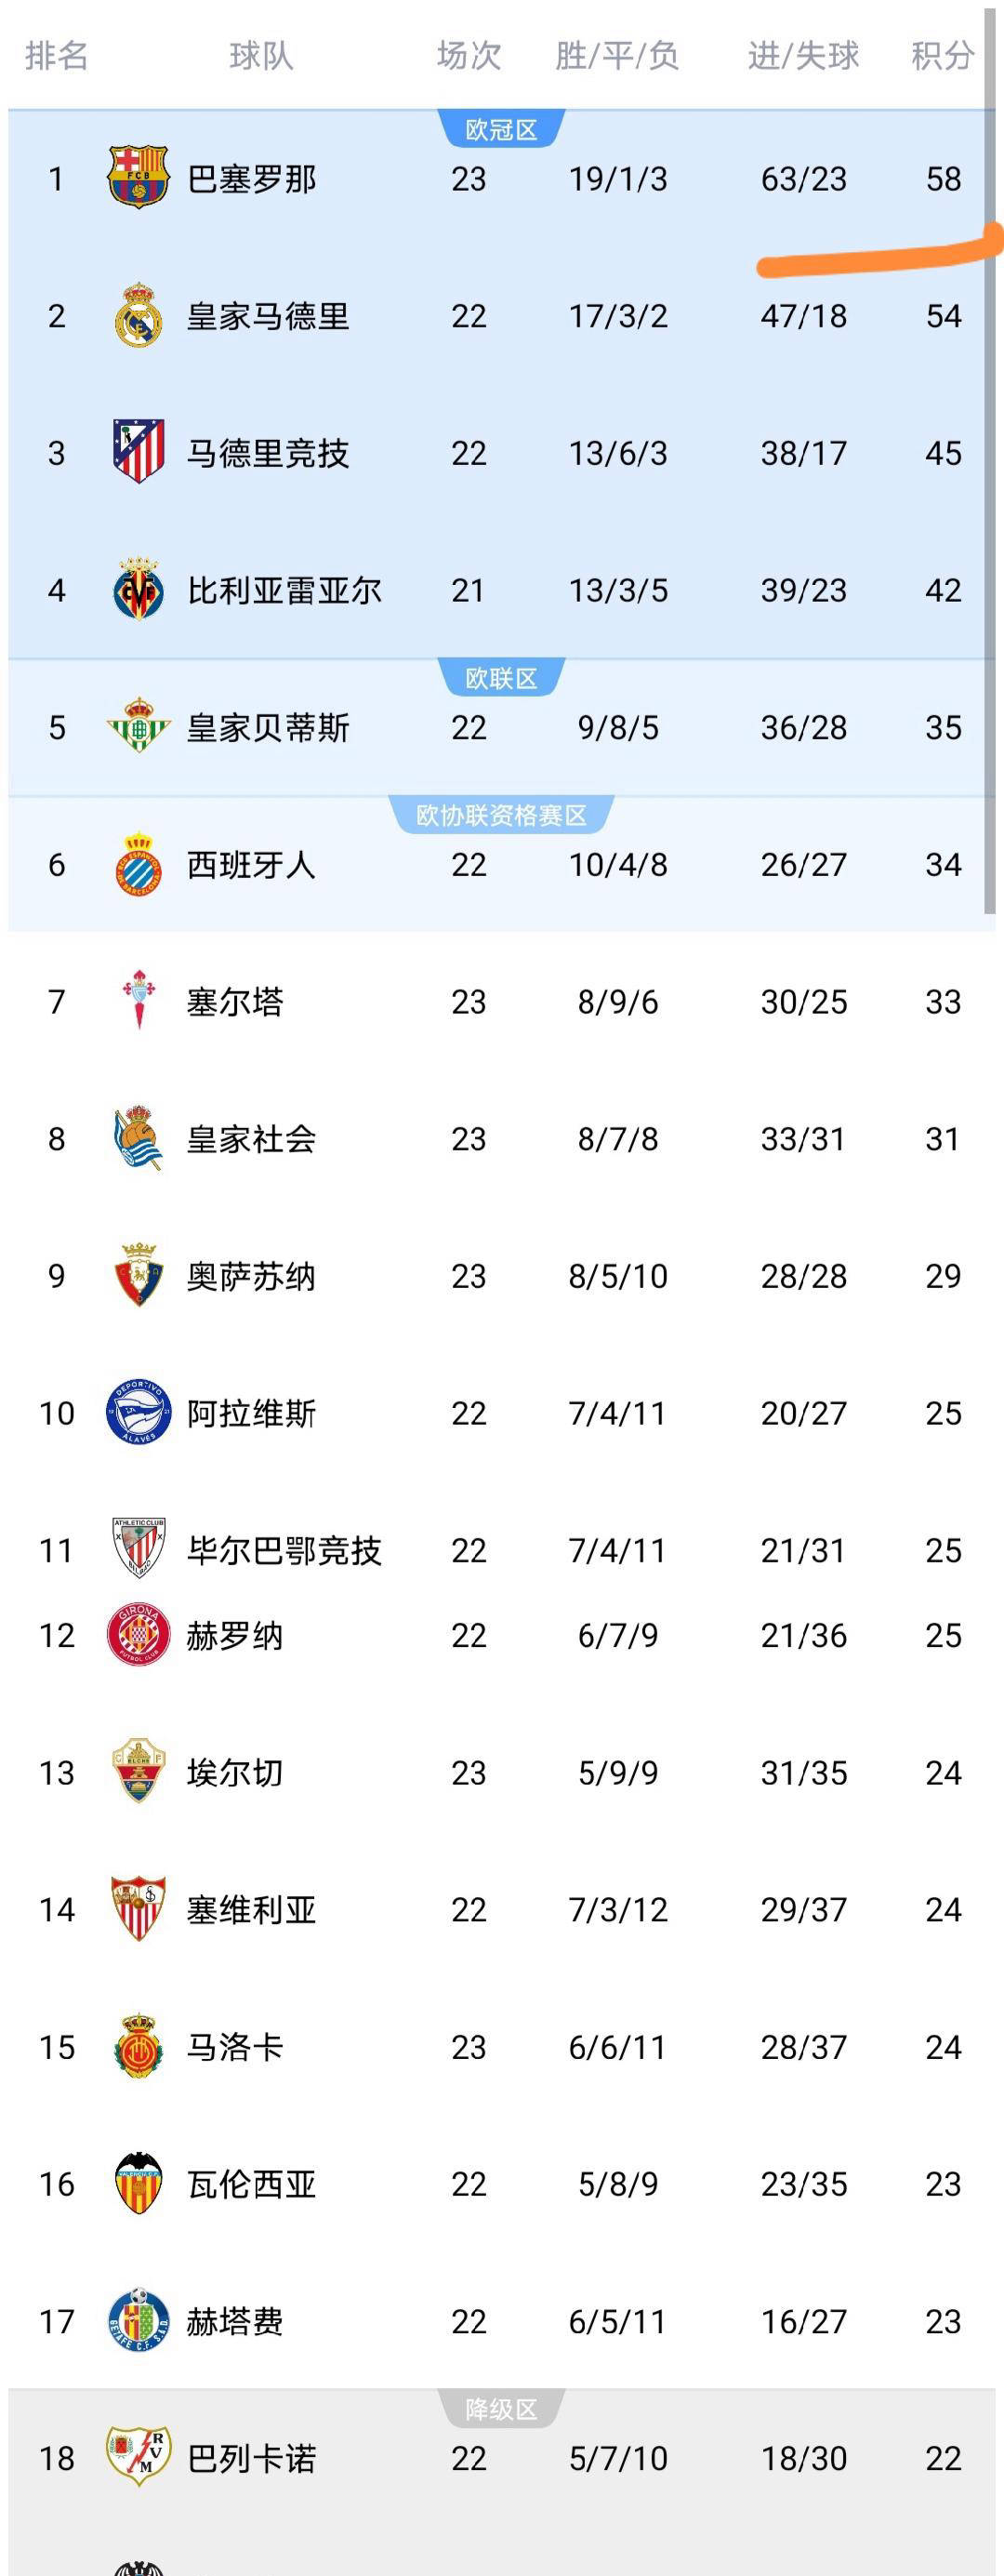Select team name 瓦伦西亚
The height and width of the screenshot is (2576, 1004).
tap(252, 2183)
